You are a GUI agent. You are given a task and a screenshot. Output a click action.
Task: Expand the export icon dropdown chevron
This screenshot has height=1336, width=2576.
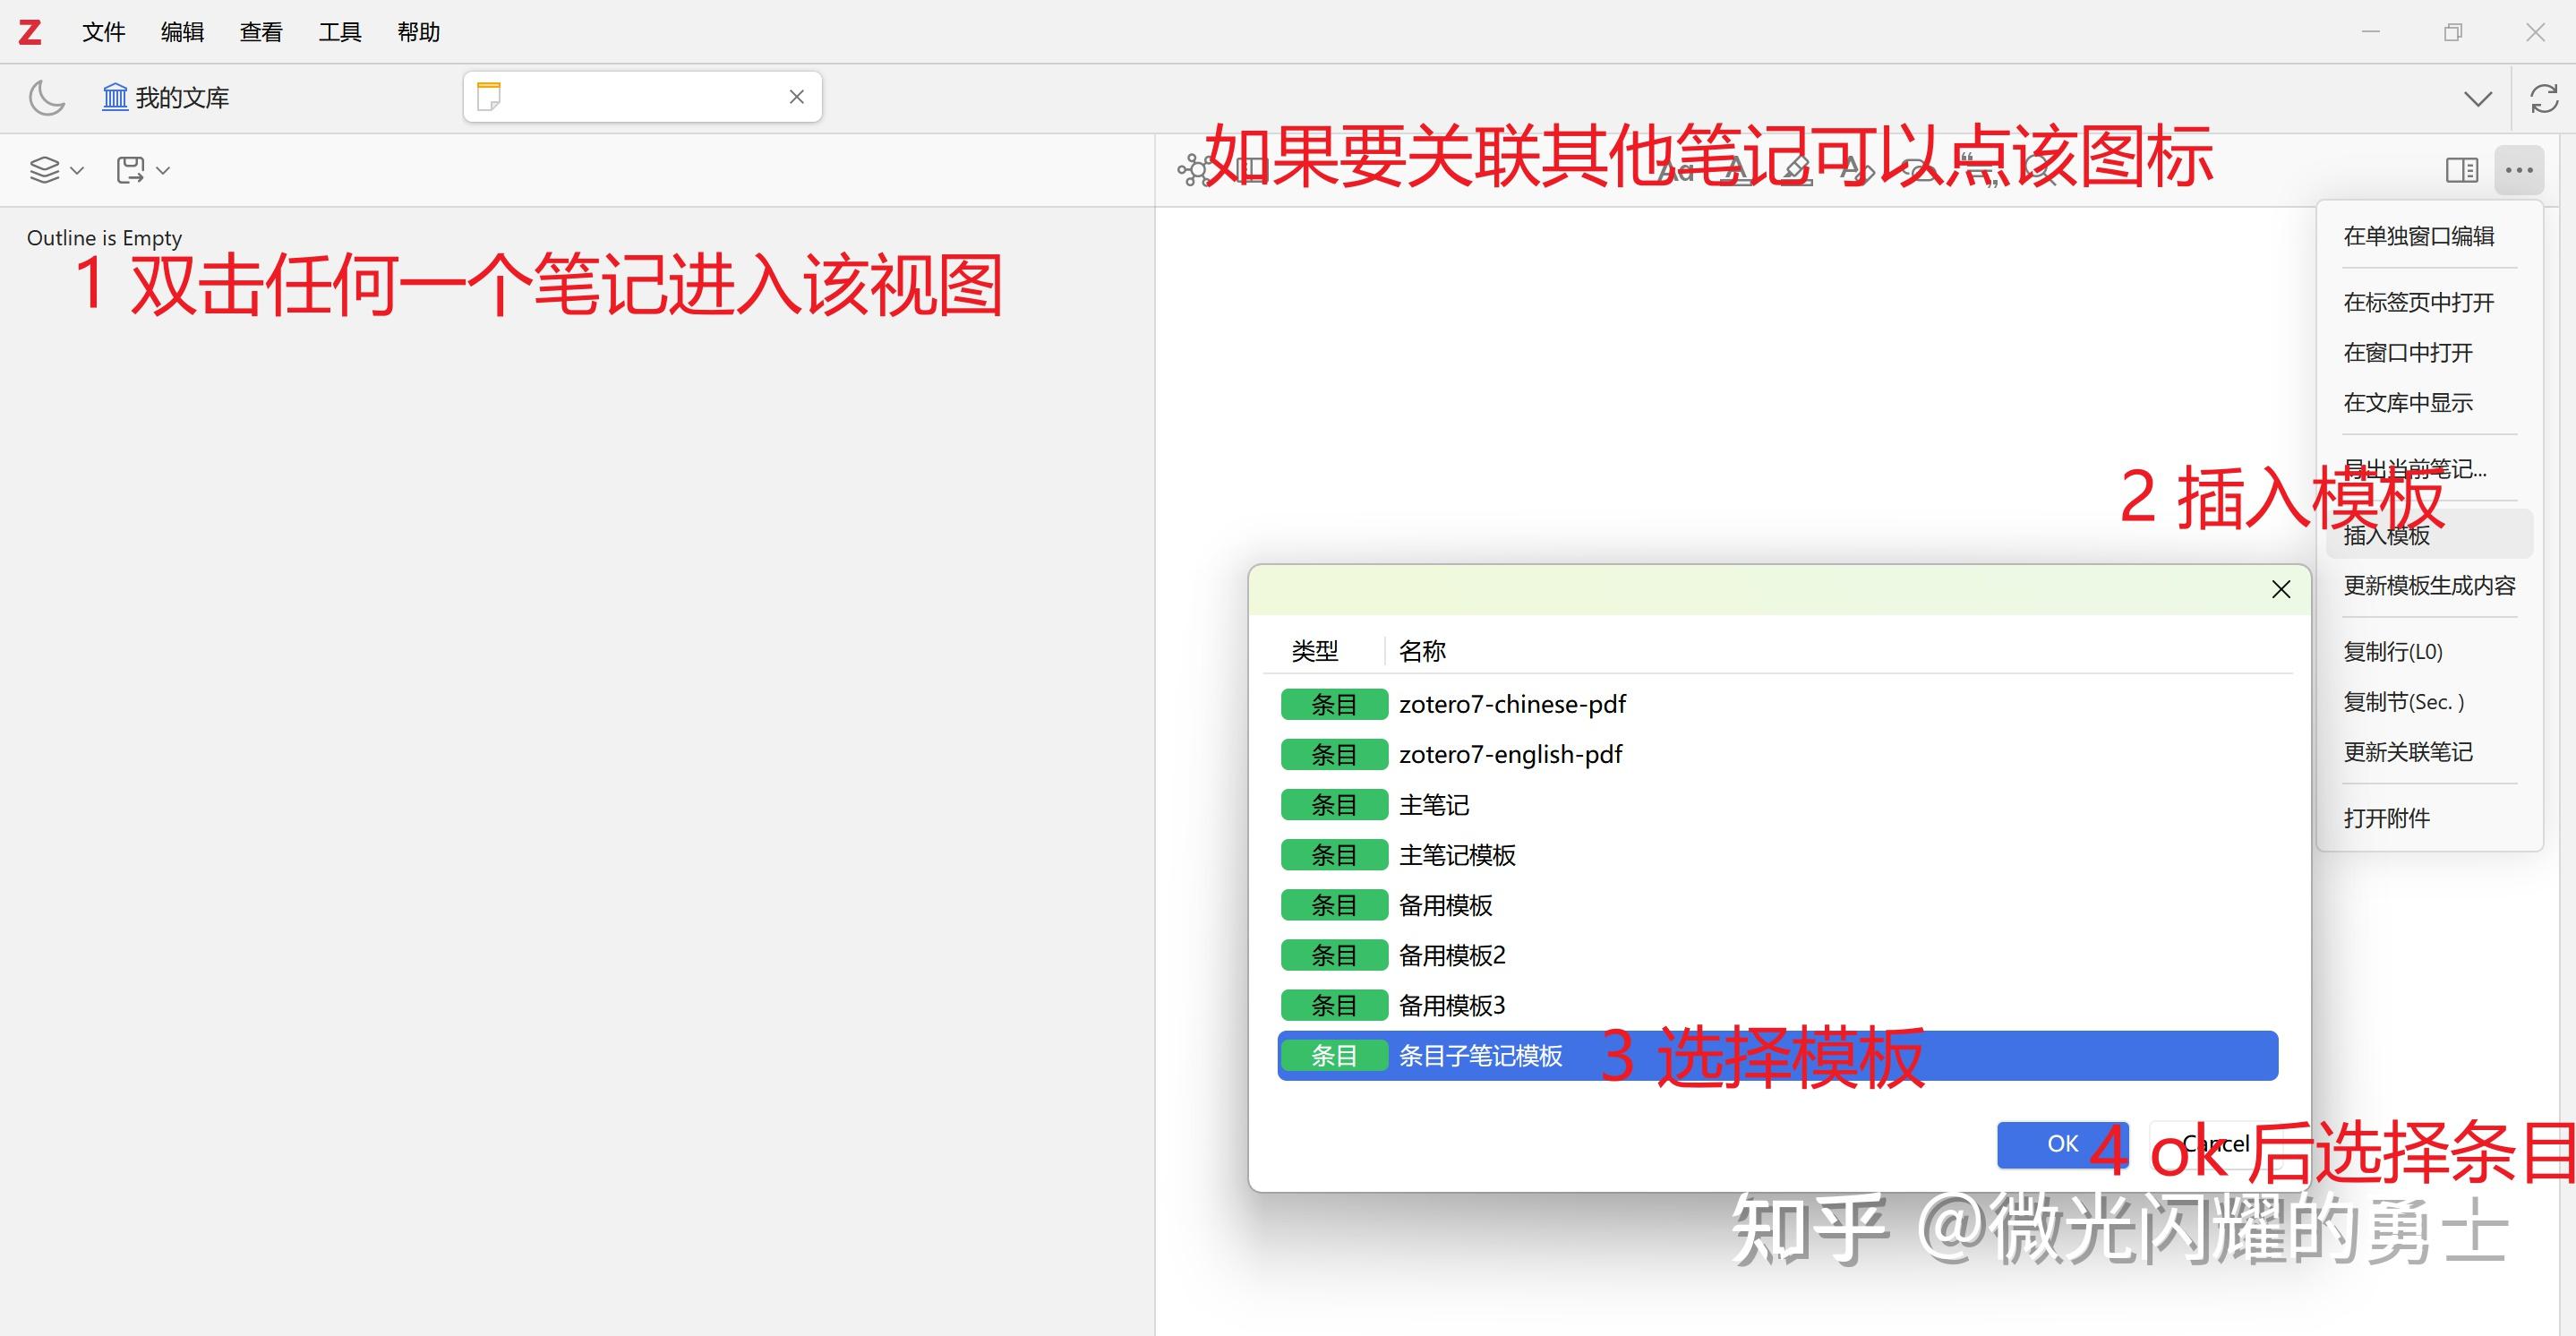click(164, 172)
